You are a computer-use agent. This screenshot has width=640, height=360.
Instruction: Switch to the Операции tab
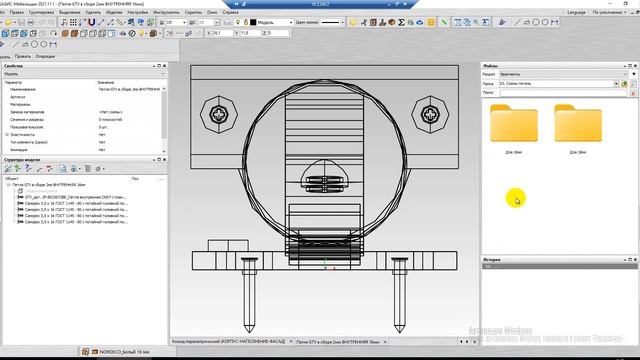click(x=45, y=56)
